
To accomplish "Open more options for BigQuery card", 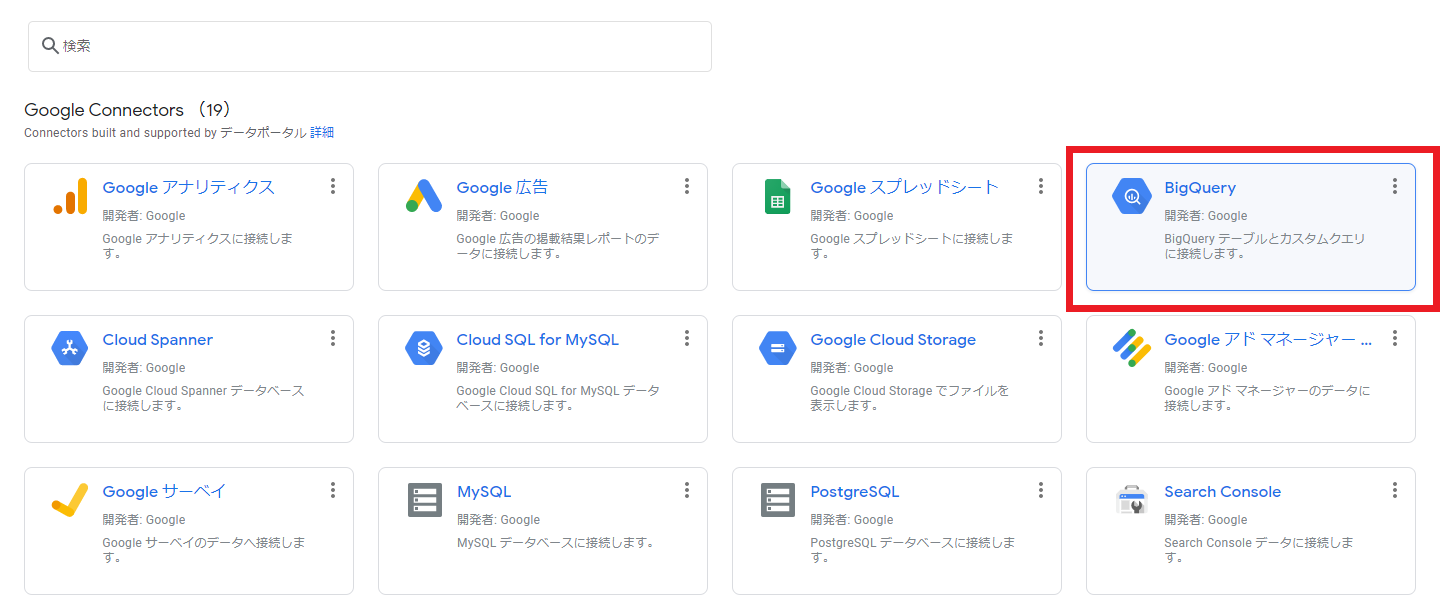I will coord(1395,186).
